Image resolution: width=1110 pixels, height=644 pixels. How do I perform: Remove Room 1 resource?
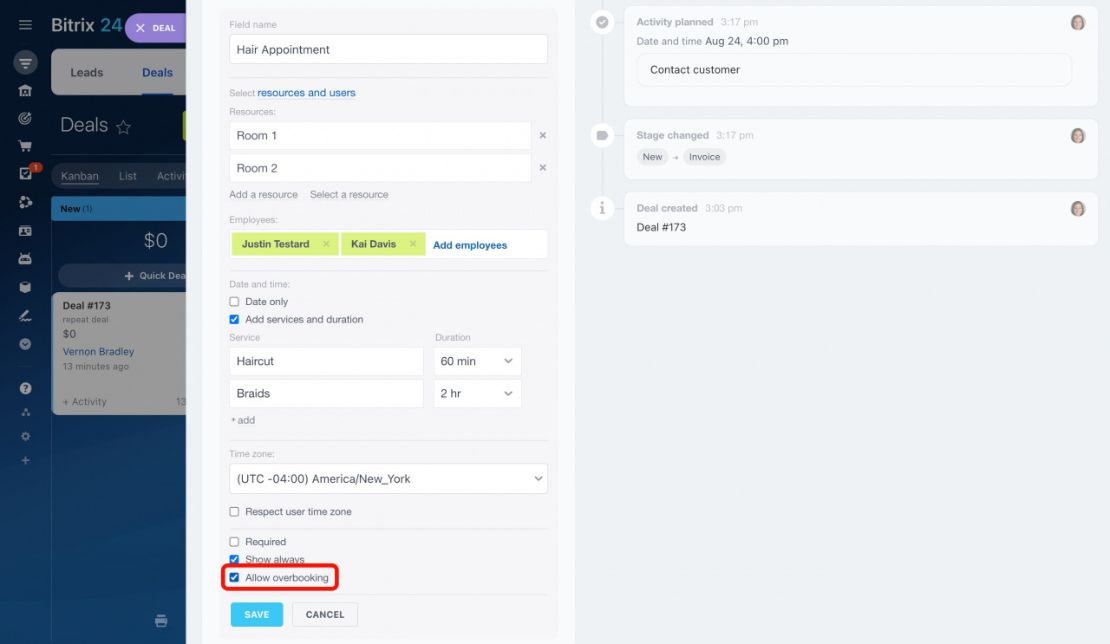pos(543,135)
